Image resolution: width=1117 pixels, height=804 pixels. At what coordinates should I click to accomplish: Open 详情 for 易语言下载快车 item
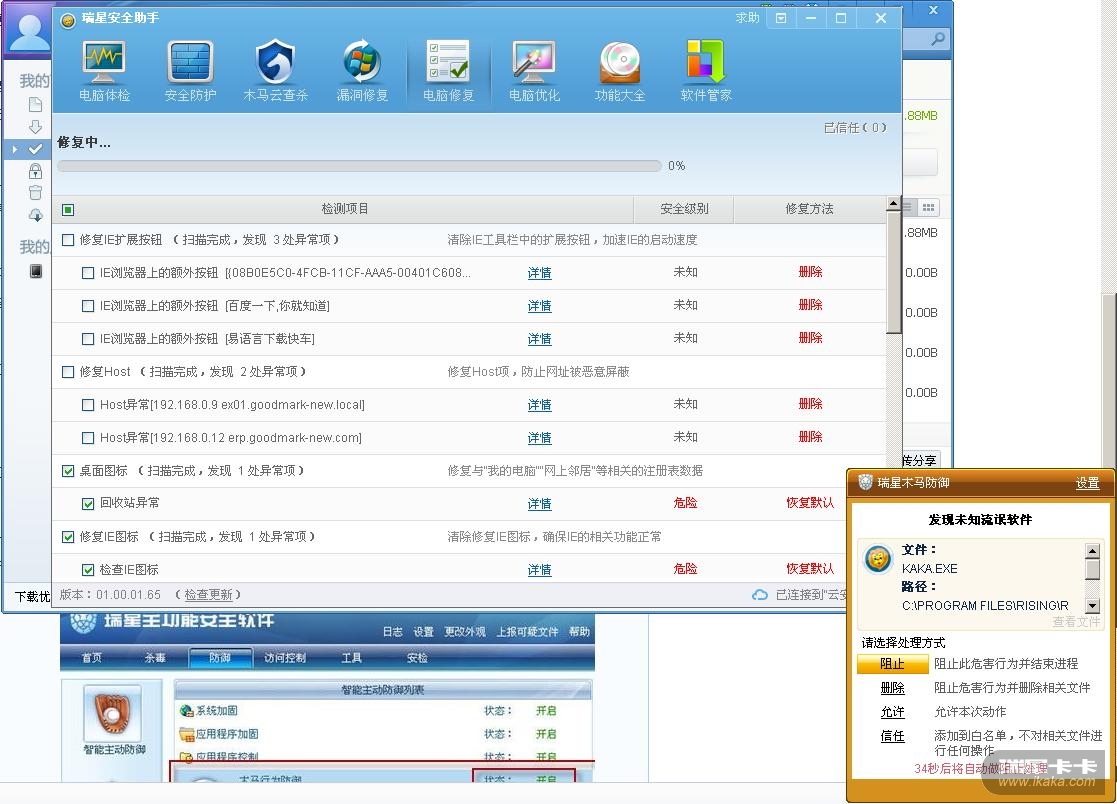(x=539, y=339)
